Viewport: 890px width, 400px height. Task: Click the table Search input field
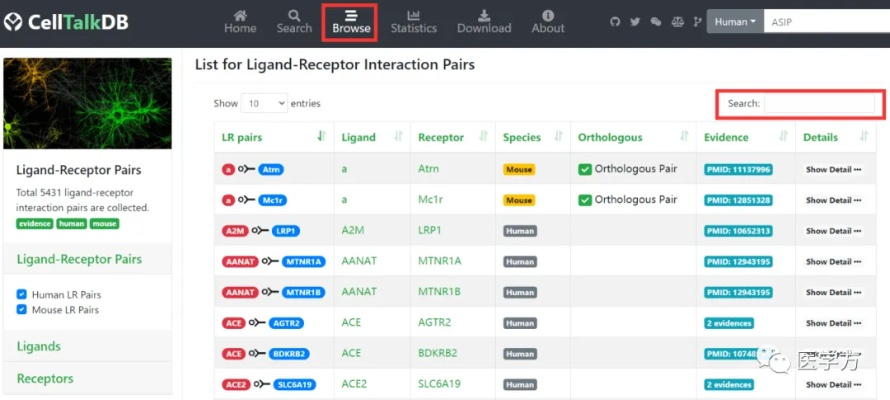coord(818,103)
